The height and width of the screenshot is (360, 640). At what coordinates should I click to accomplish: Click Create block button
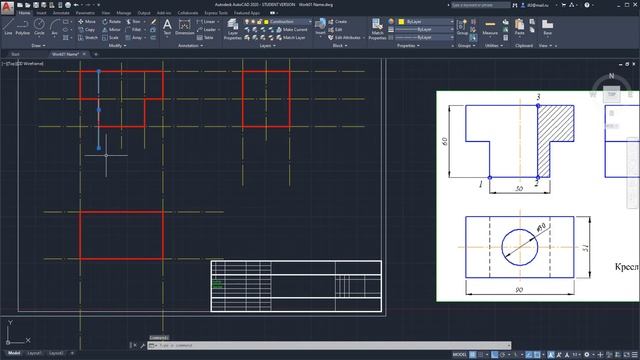(x=338, y=22)
